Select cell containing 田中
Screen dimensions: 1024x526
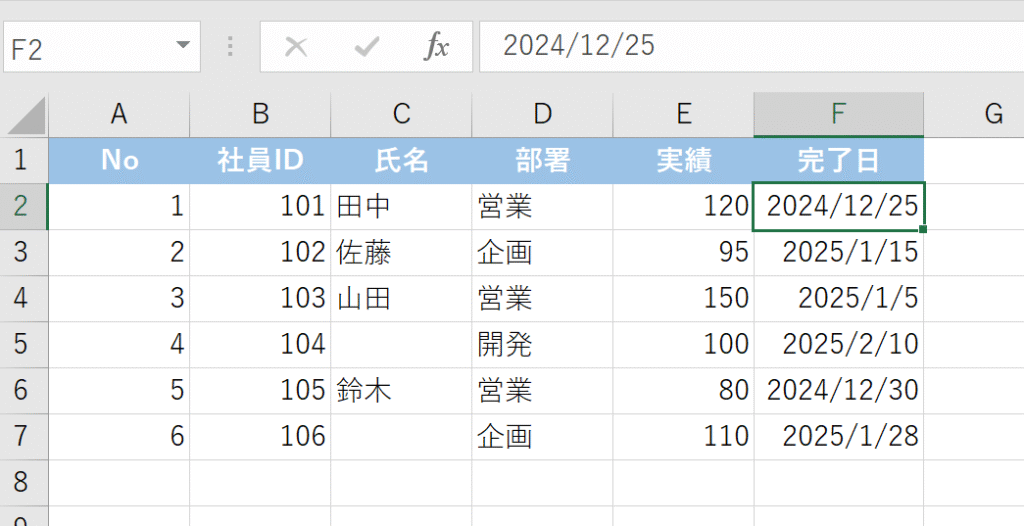401,206
